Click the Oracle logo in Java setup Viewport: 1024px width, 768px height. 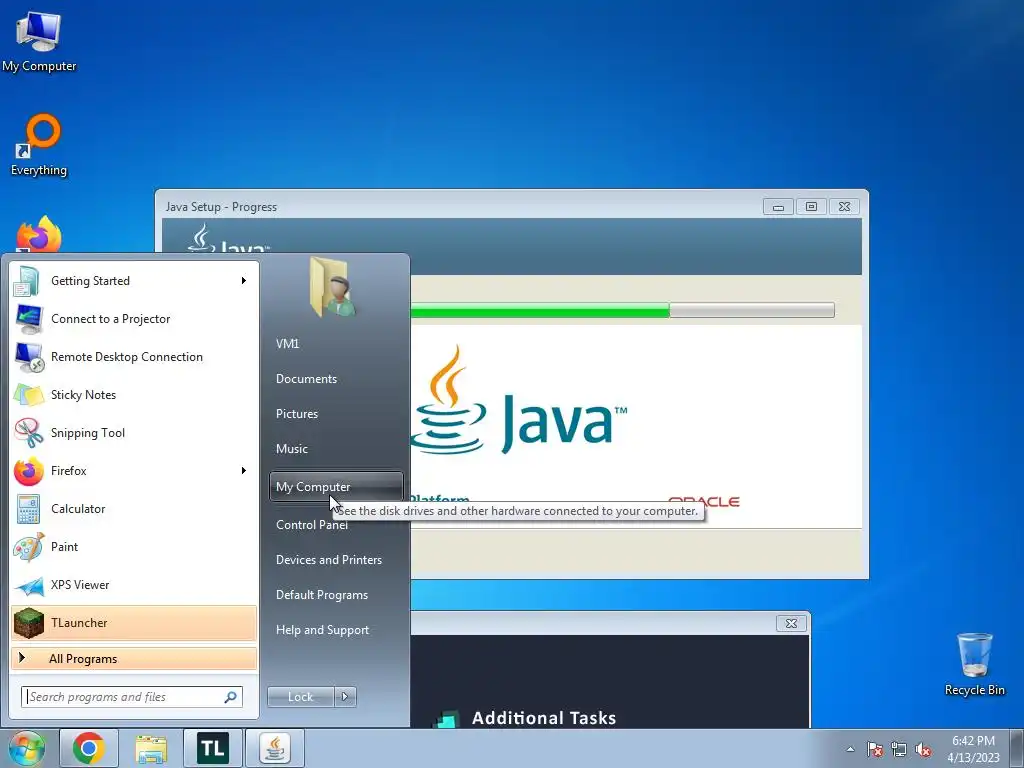[x=704, y=501]
